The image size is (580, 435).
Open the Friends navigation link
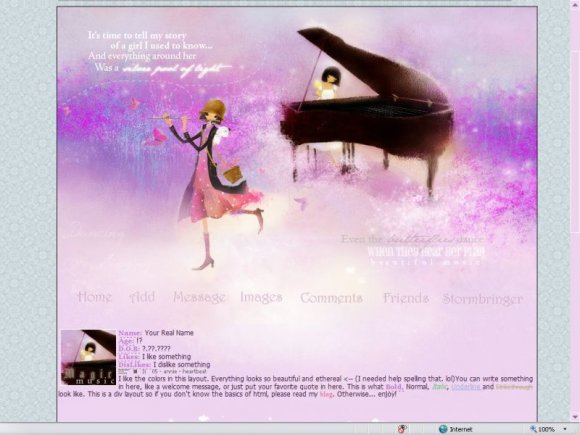(x=406, y=298)
